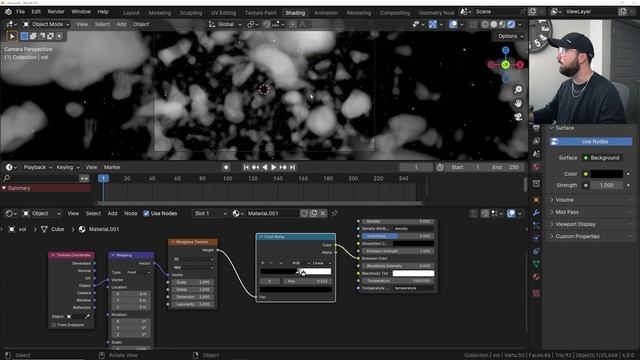Toggle auto keying record button

[226, 167]
